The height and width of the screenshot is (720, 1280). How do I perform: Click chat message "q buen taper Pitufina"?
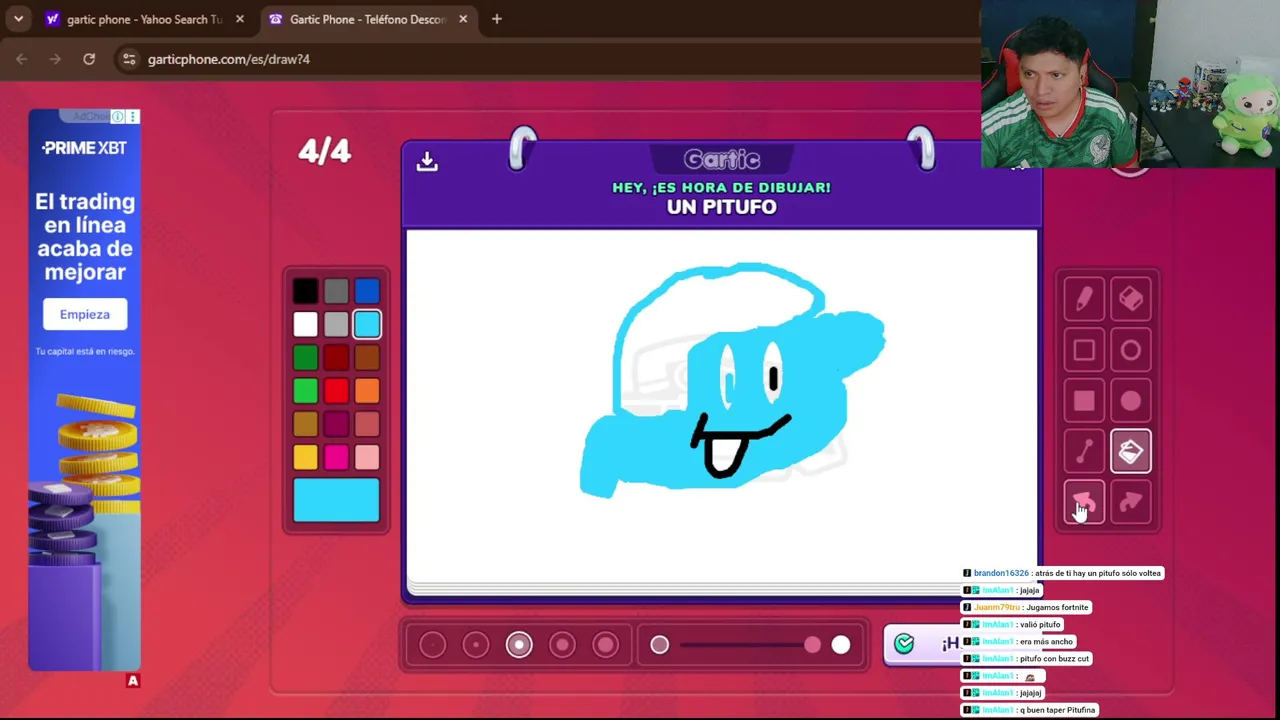click(1056, 710)
